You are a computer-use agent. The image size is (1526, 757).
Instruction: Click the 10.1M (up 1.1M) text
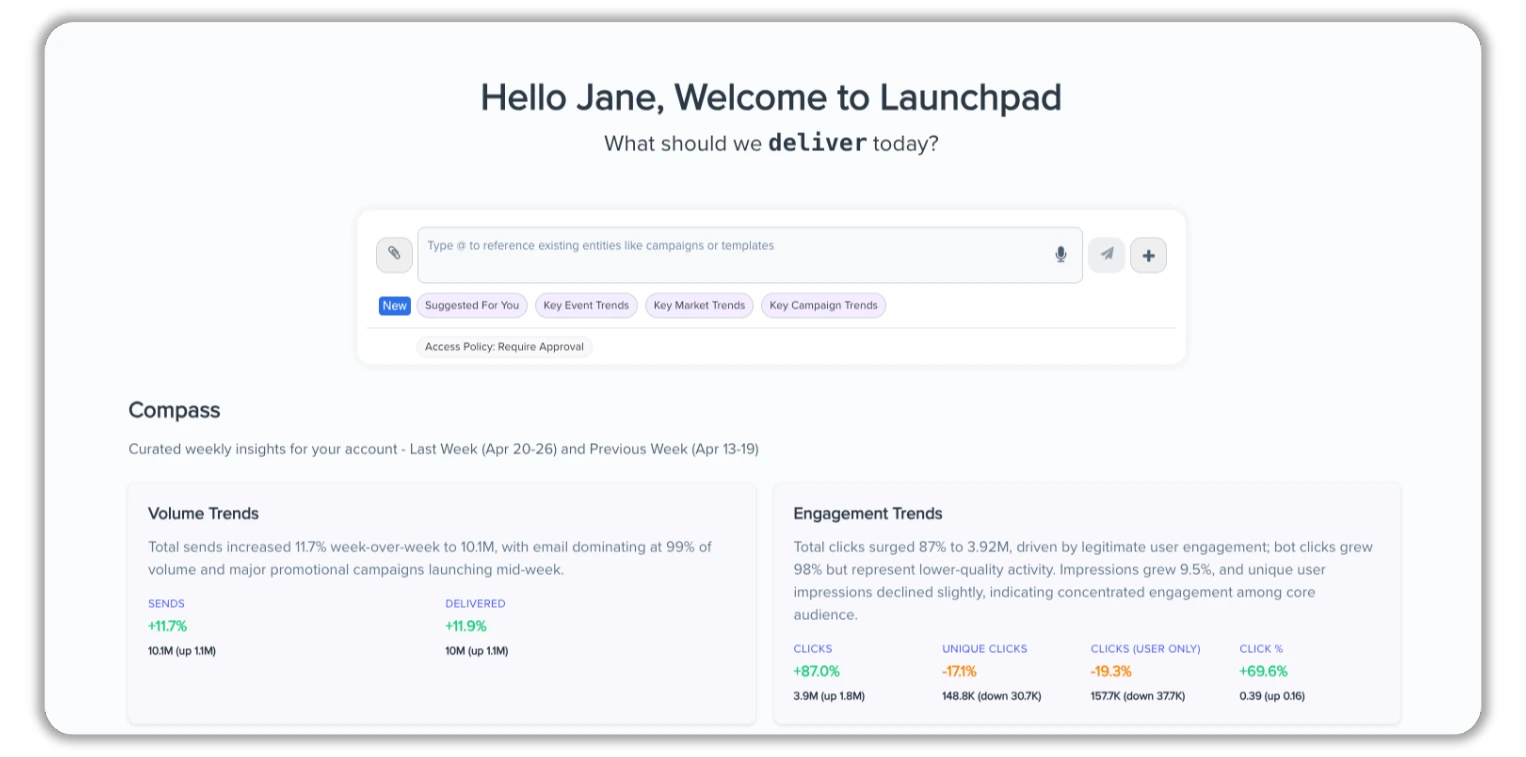(182, 651)
